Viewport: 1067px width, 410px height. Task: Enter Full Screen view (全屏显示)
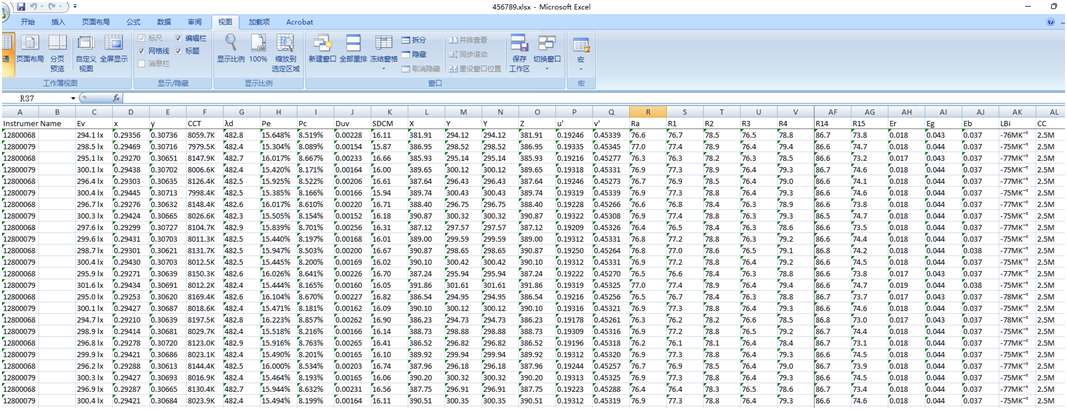(113, 50)
